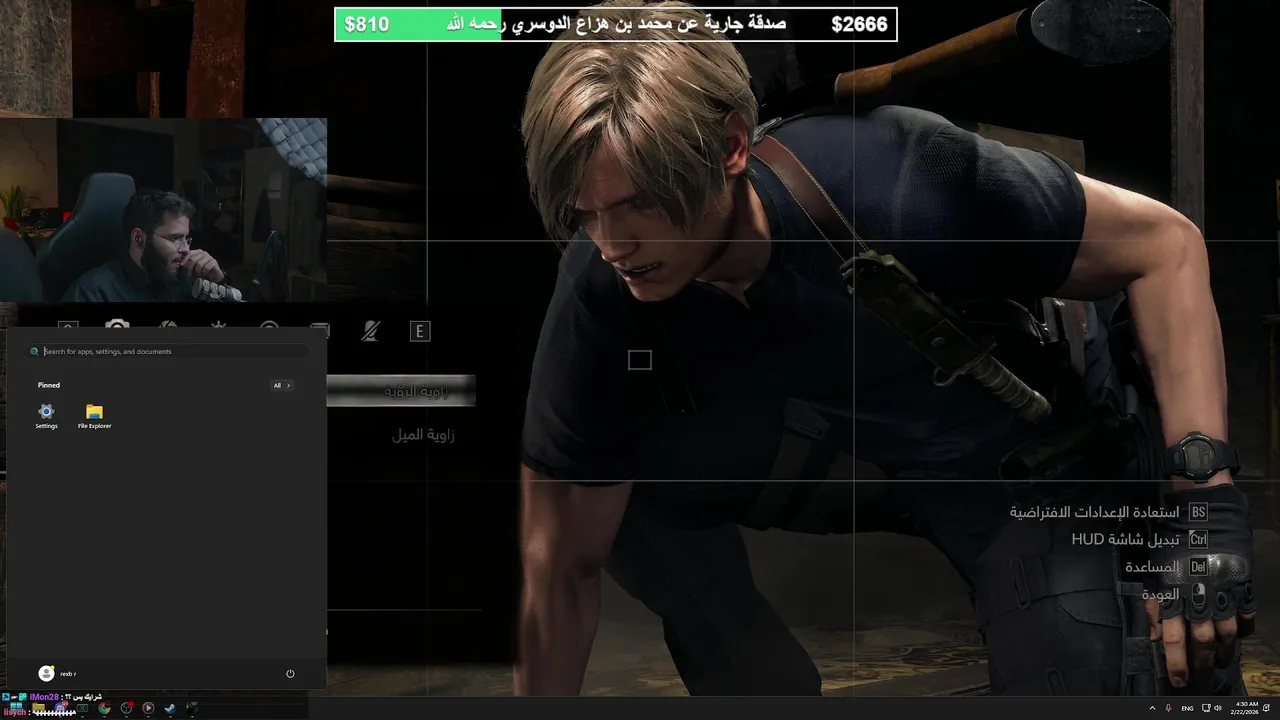1280x720 pixels.
Task: Click the mouse العودة return prompt
Action: (1175, 594)
